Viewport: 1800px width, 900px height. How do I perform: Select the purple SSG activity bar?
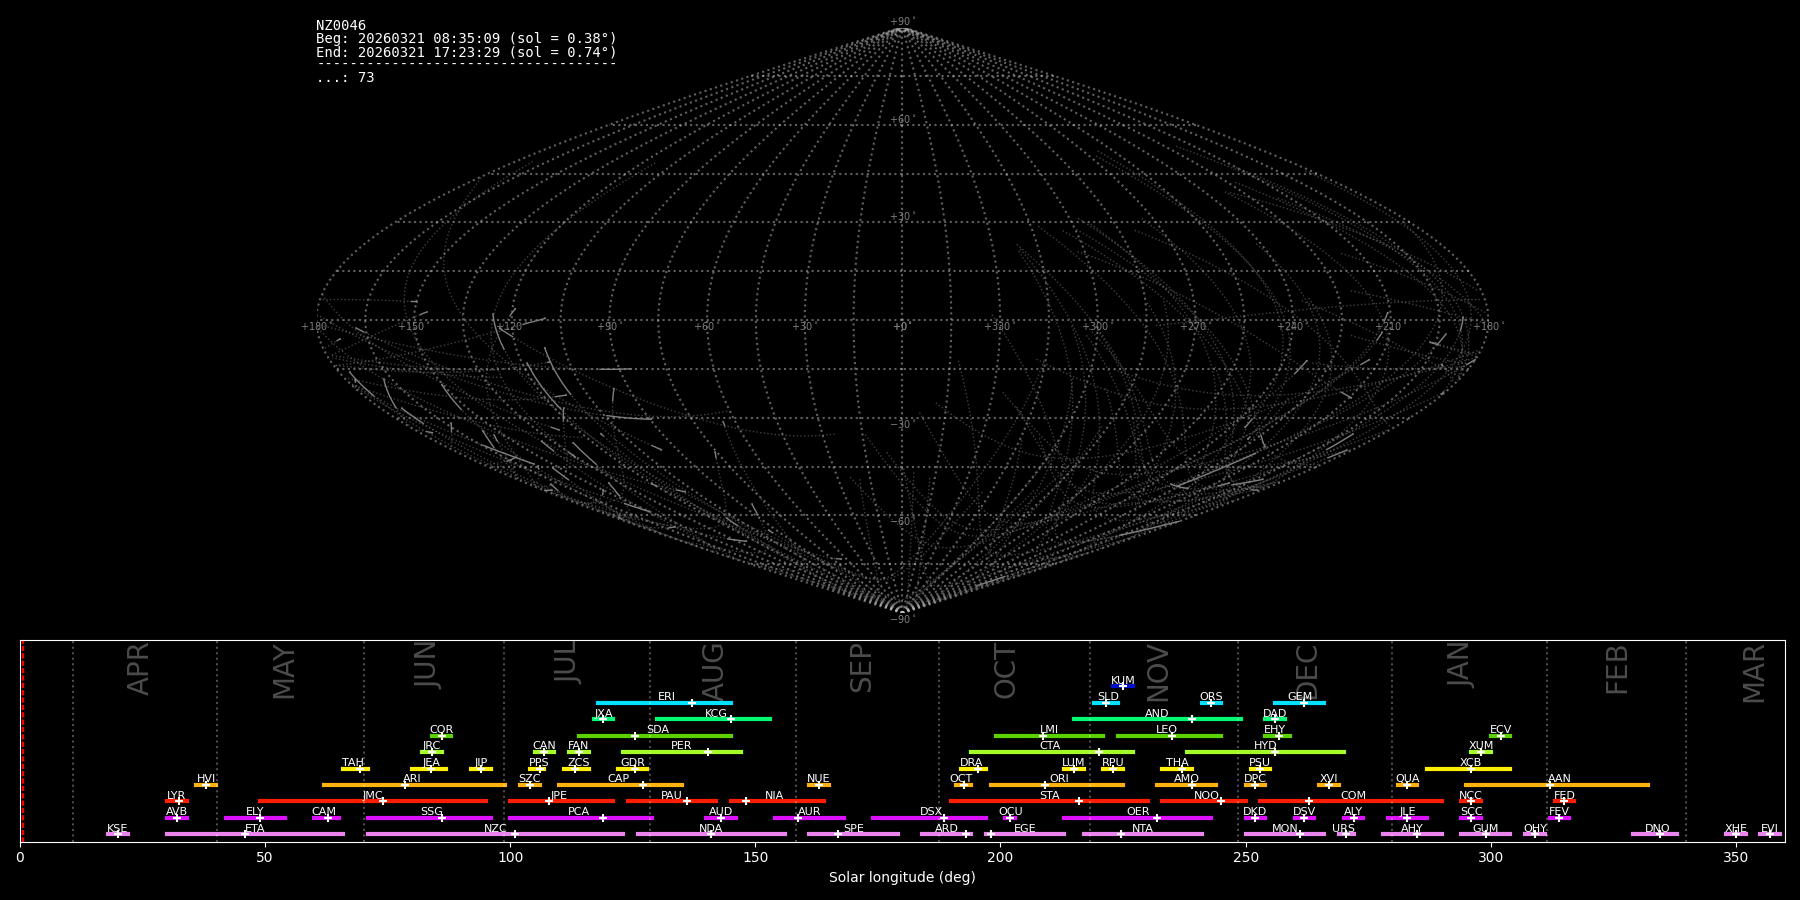click(x=429, y=818)
